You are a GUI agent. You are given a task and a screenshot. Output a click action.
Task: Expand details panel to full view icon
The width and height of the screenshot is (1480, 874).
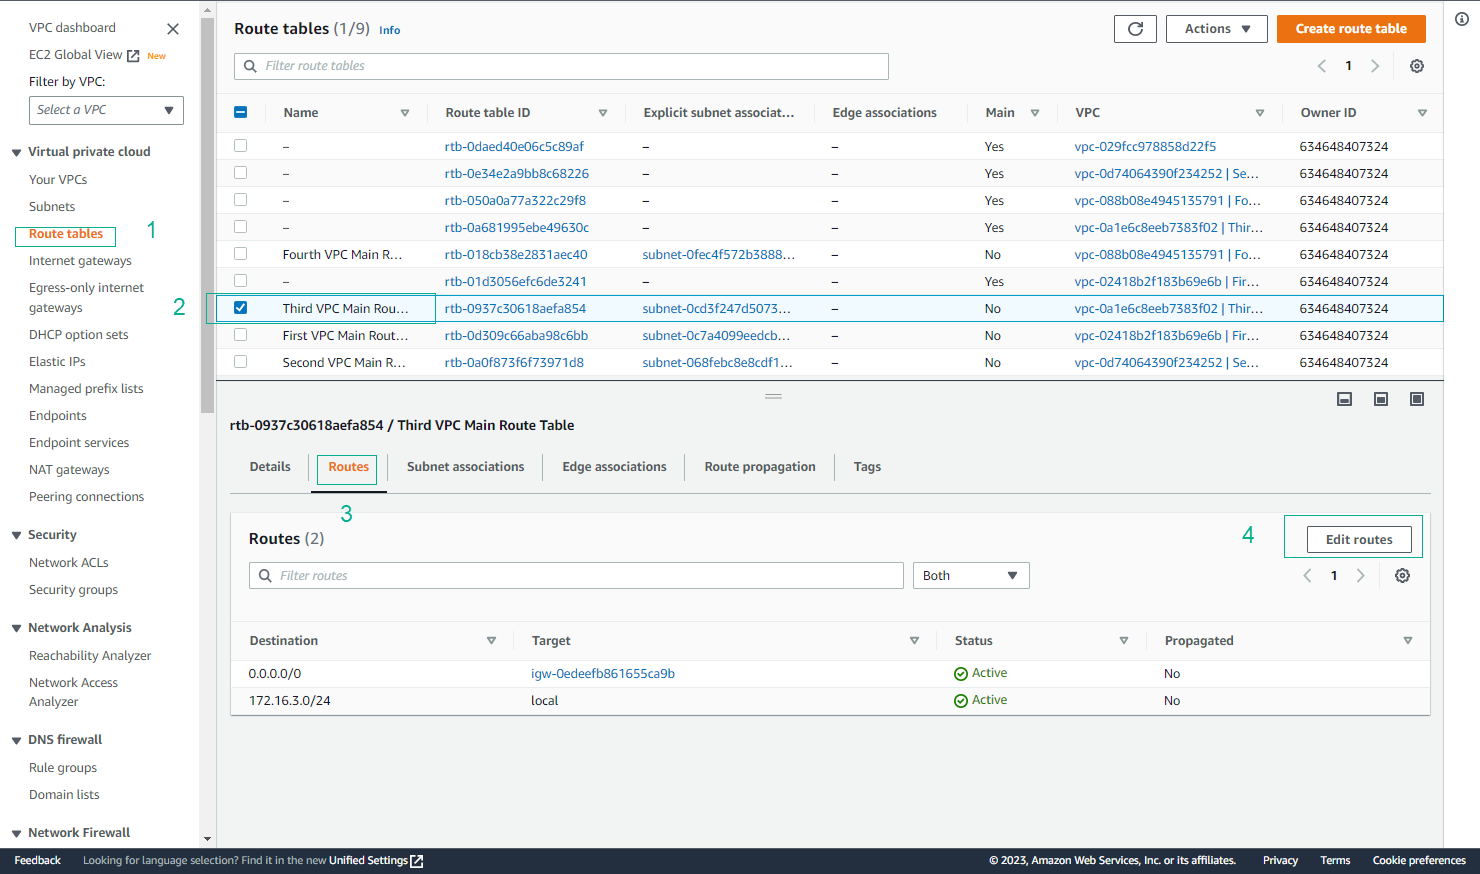click(1417, 399)
